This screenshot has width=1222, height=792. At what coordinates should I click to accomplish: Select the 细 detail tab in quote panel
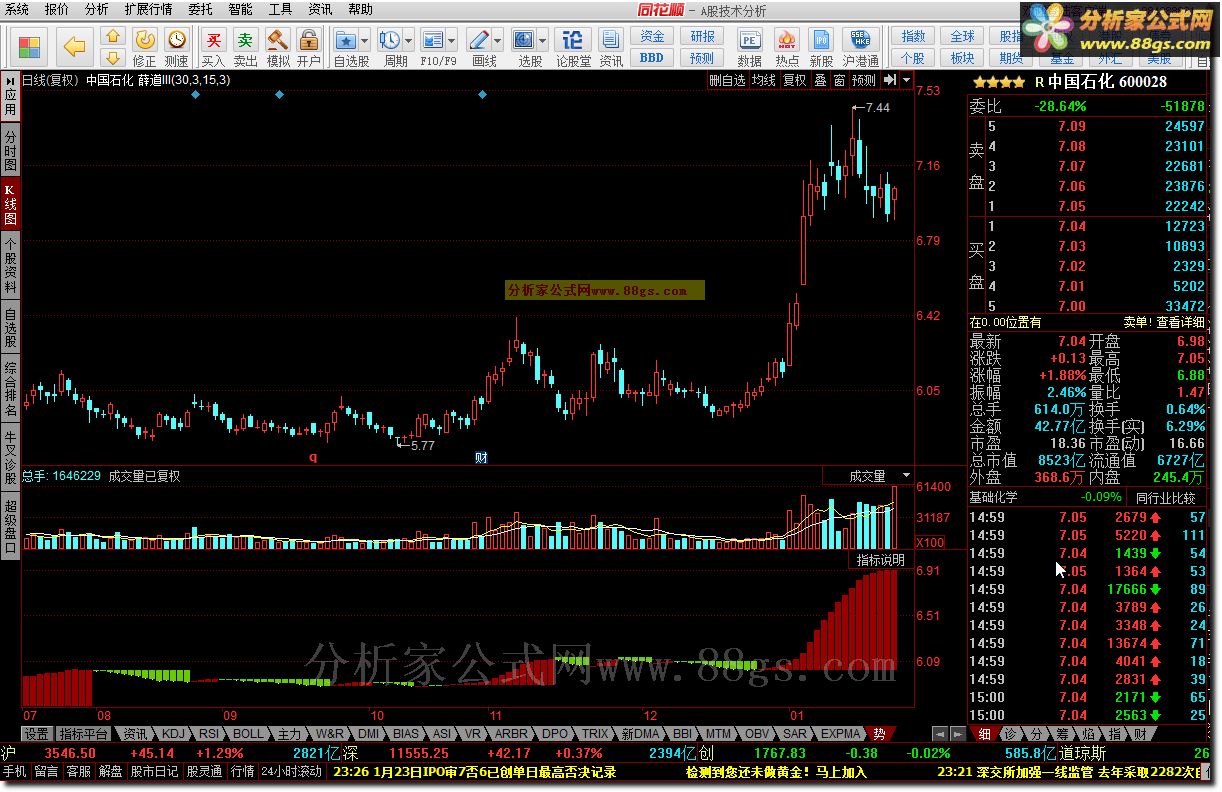coord(984,733)
